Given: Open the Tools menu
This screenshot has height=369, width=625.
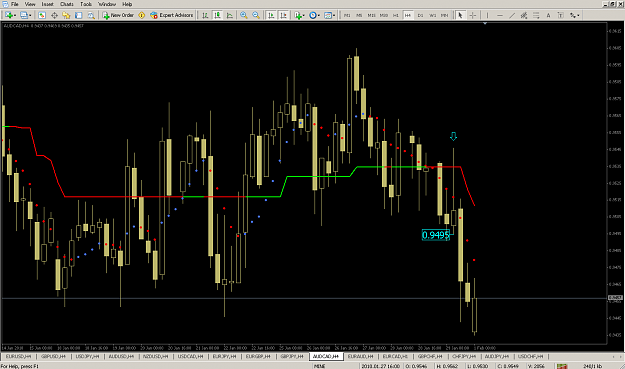Looking at the screenshot, I should (86, 4).
